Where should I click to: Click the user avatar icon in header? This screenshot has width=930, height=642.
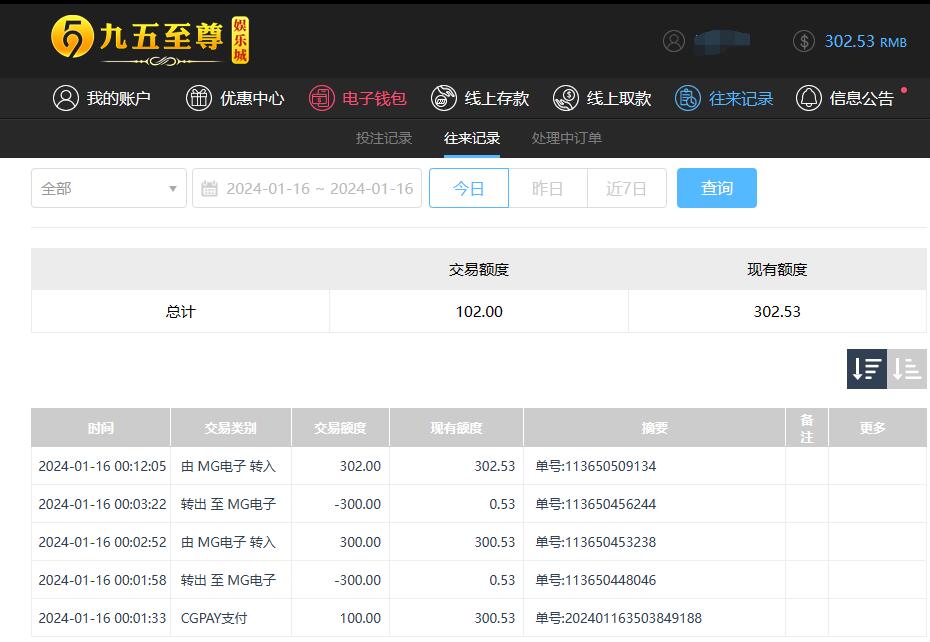coord(674,41)
